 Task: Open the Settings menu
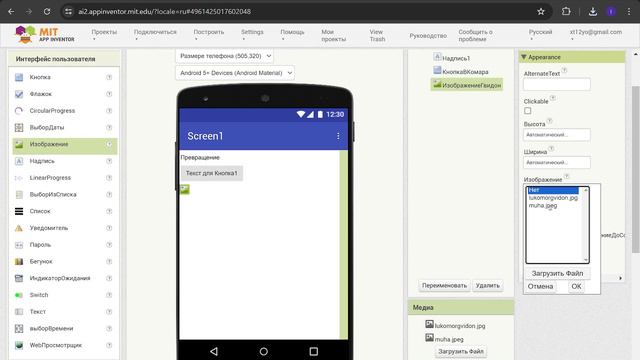[252, 35]
